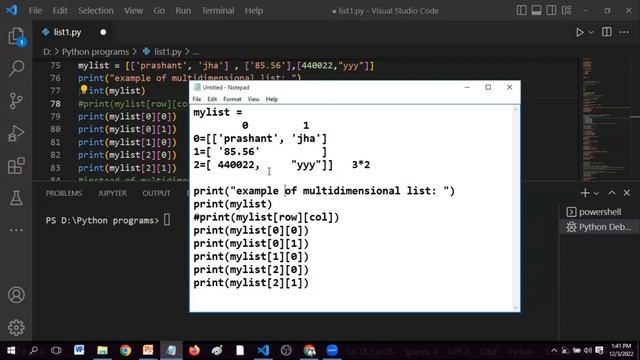Click the VS Code logo icon
Image resolution: width=640 pixels, height=360 pixels.
point(11,10)
